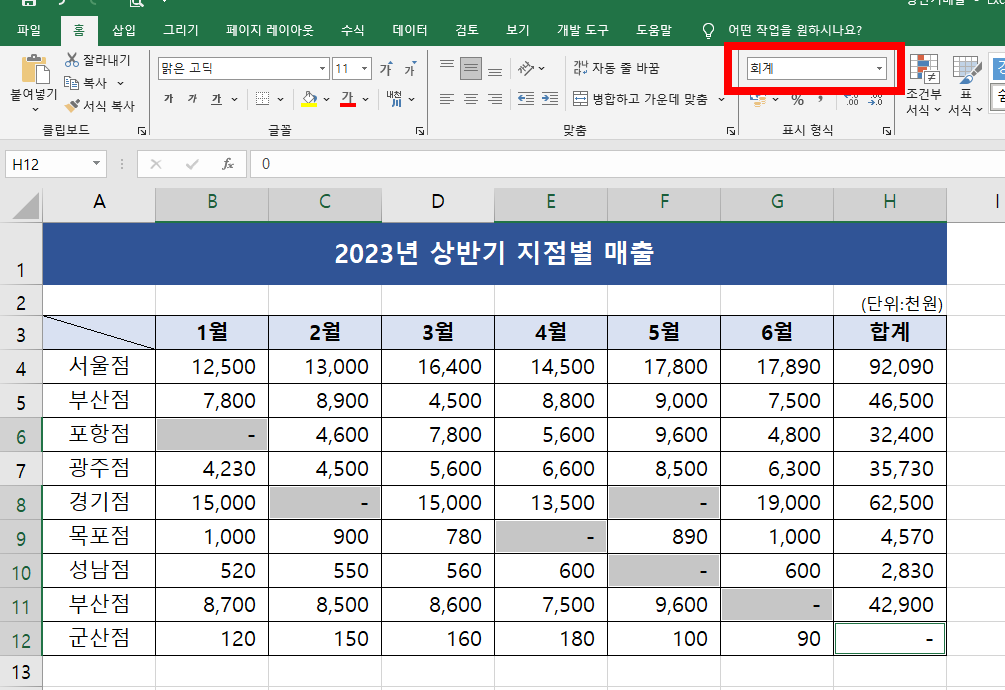The width and height of the screenshot is (1005, 690).
Task: Expand the 붙여넣기 dropdown arrow
Action: [35, 110]
